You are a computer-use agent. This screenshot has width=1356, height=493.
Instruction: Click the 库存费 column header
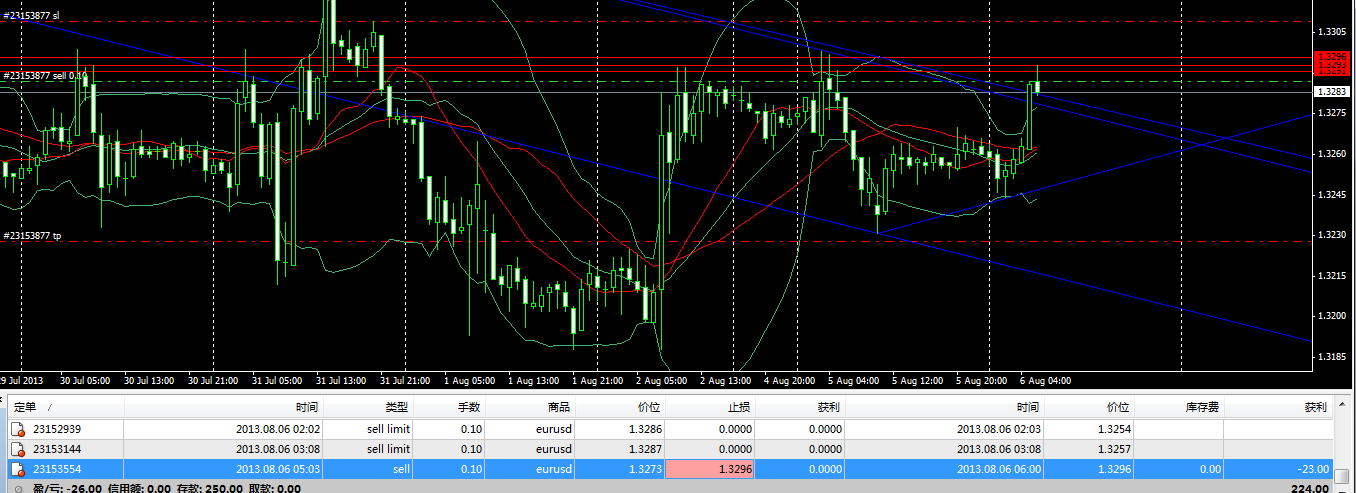tap(1178, 407)
